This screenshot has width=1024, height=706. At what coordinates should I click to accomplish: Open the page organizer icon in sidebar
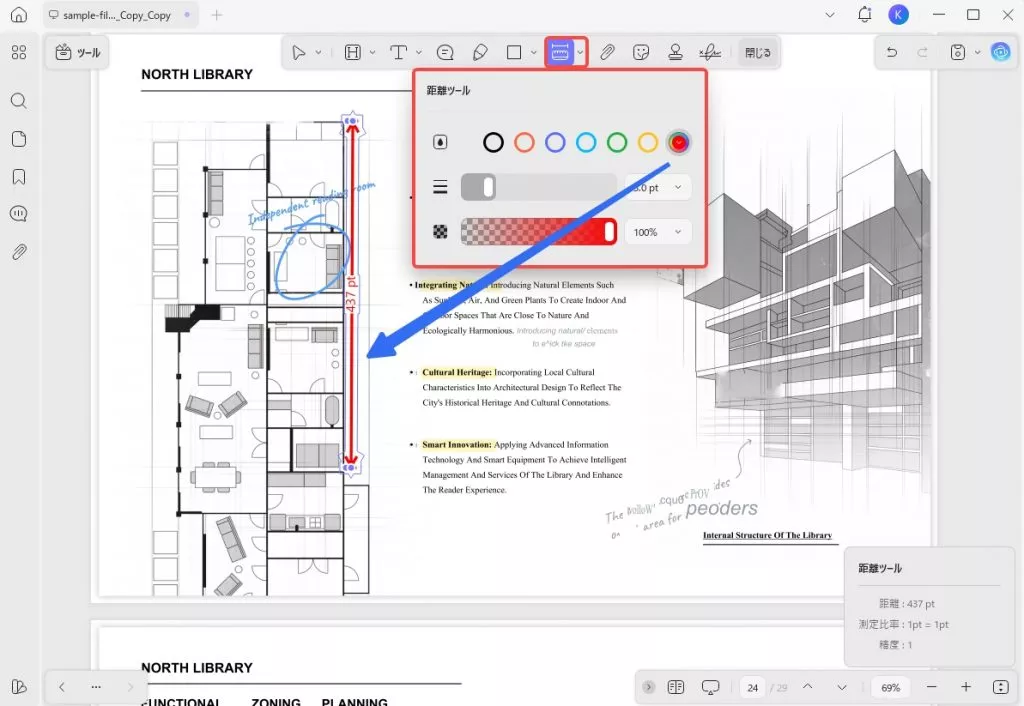(19, 139)
